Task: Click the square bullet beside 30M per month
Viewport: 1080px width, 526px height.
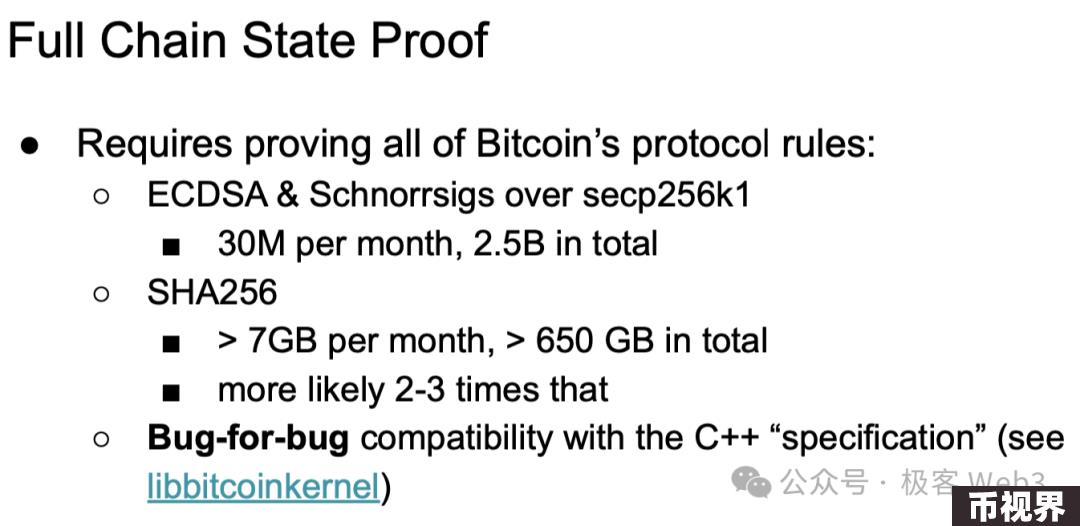Action: click(172, 246)
